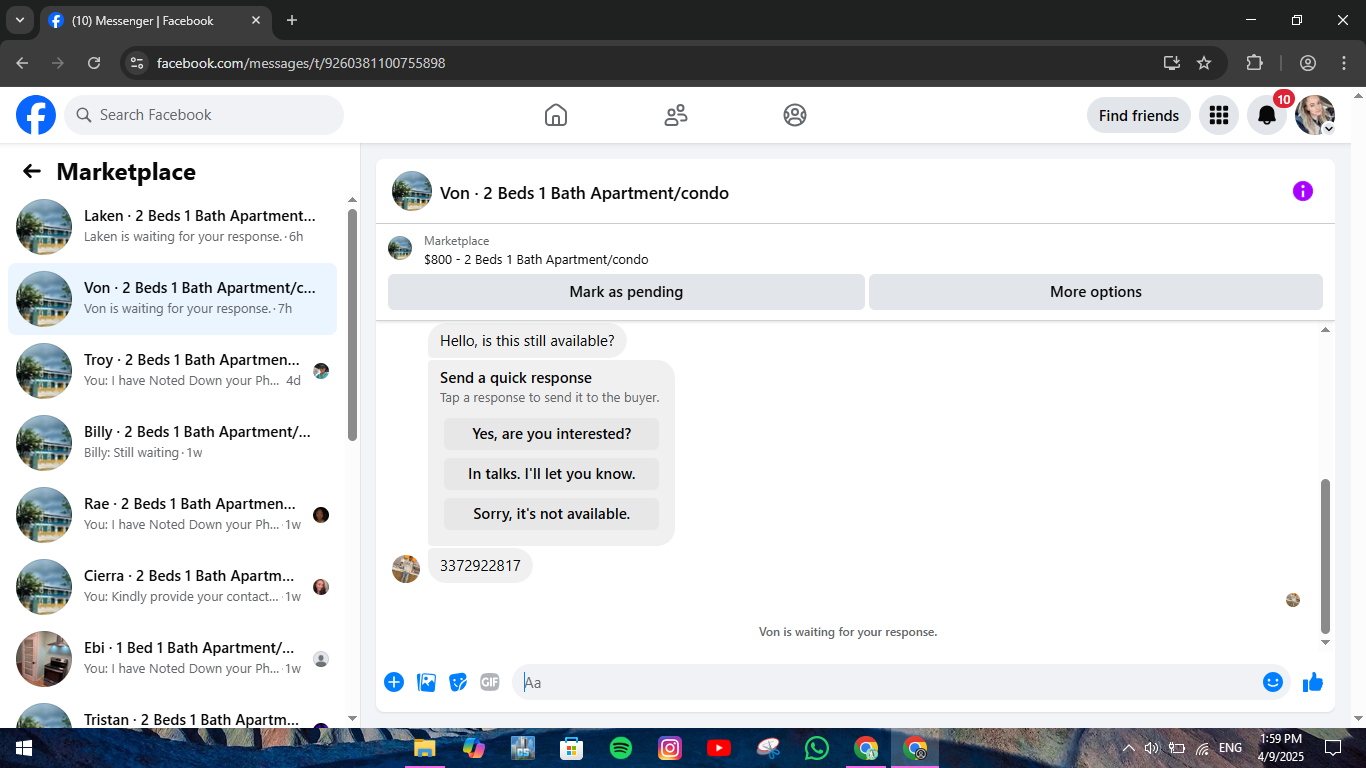Bookmark this page with the star
This screenshot has width=1366, height=768.
point(1204,63)
